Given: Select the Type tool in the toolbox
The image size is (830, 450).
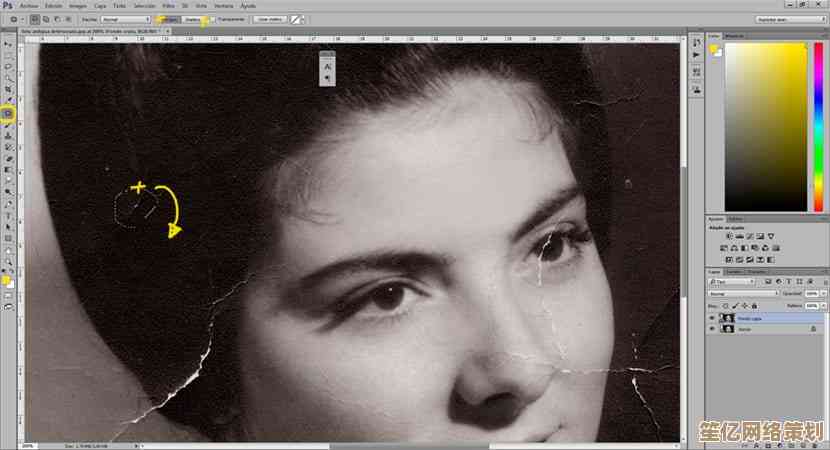Looking at the screenshot, I should point(8,214).
